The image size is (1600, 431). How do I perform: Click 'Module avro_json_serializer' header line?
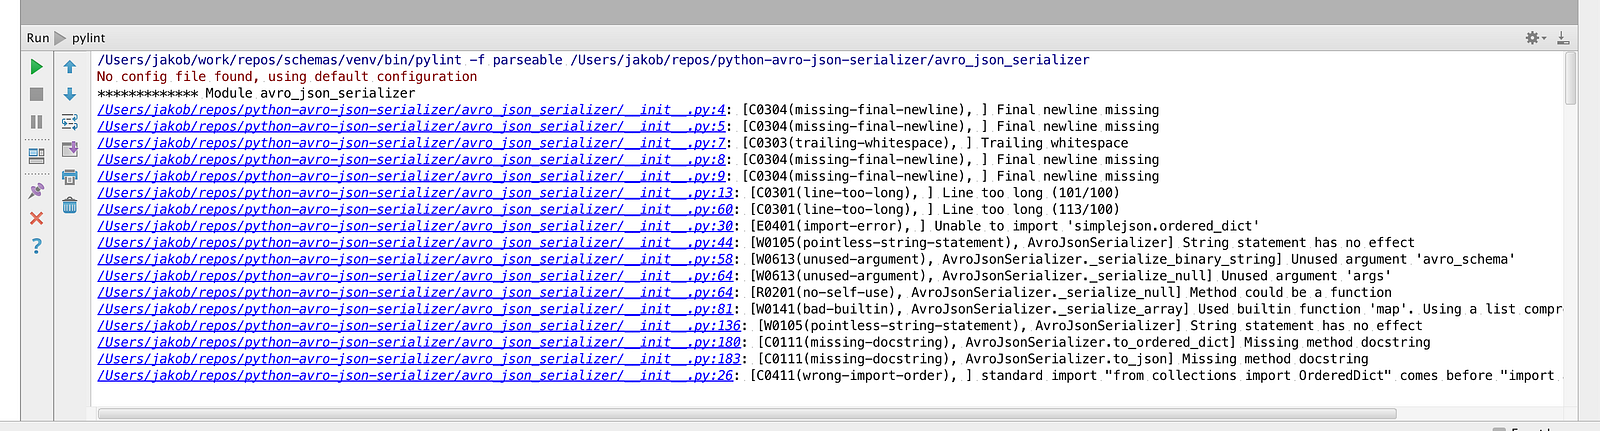pyautogui.click(x=256, y=93)
